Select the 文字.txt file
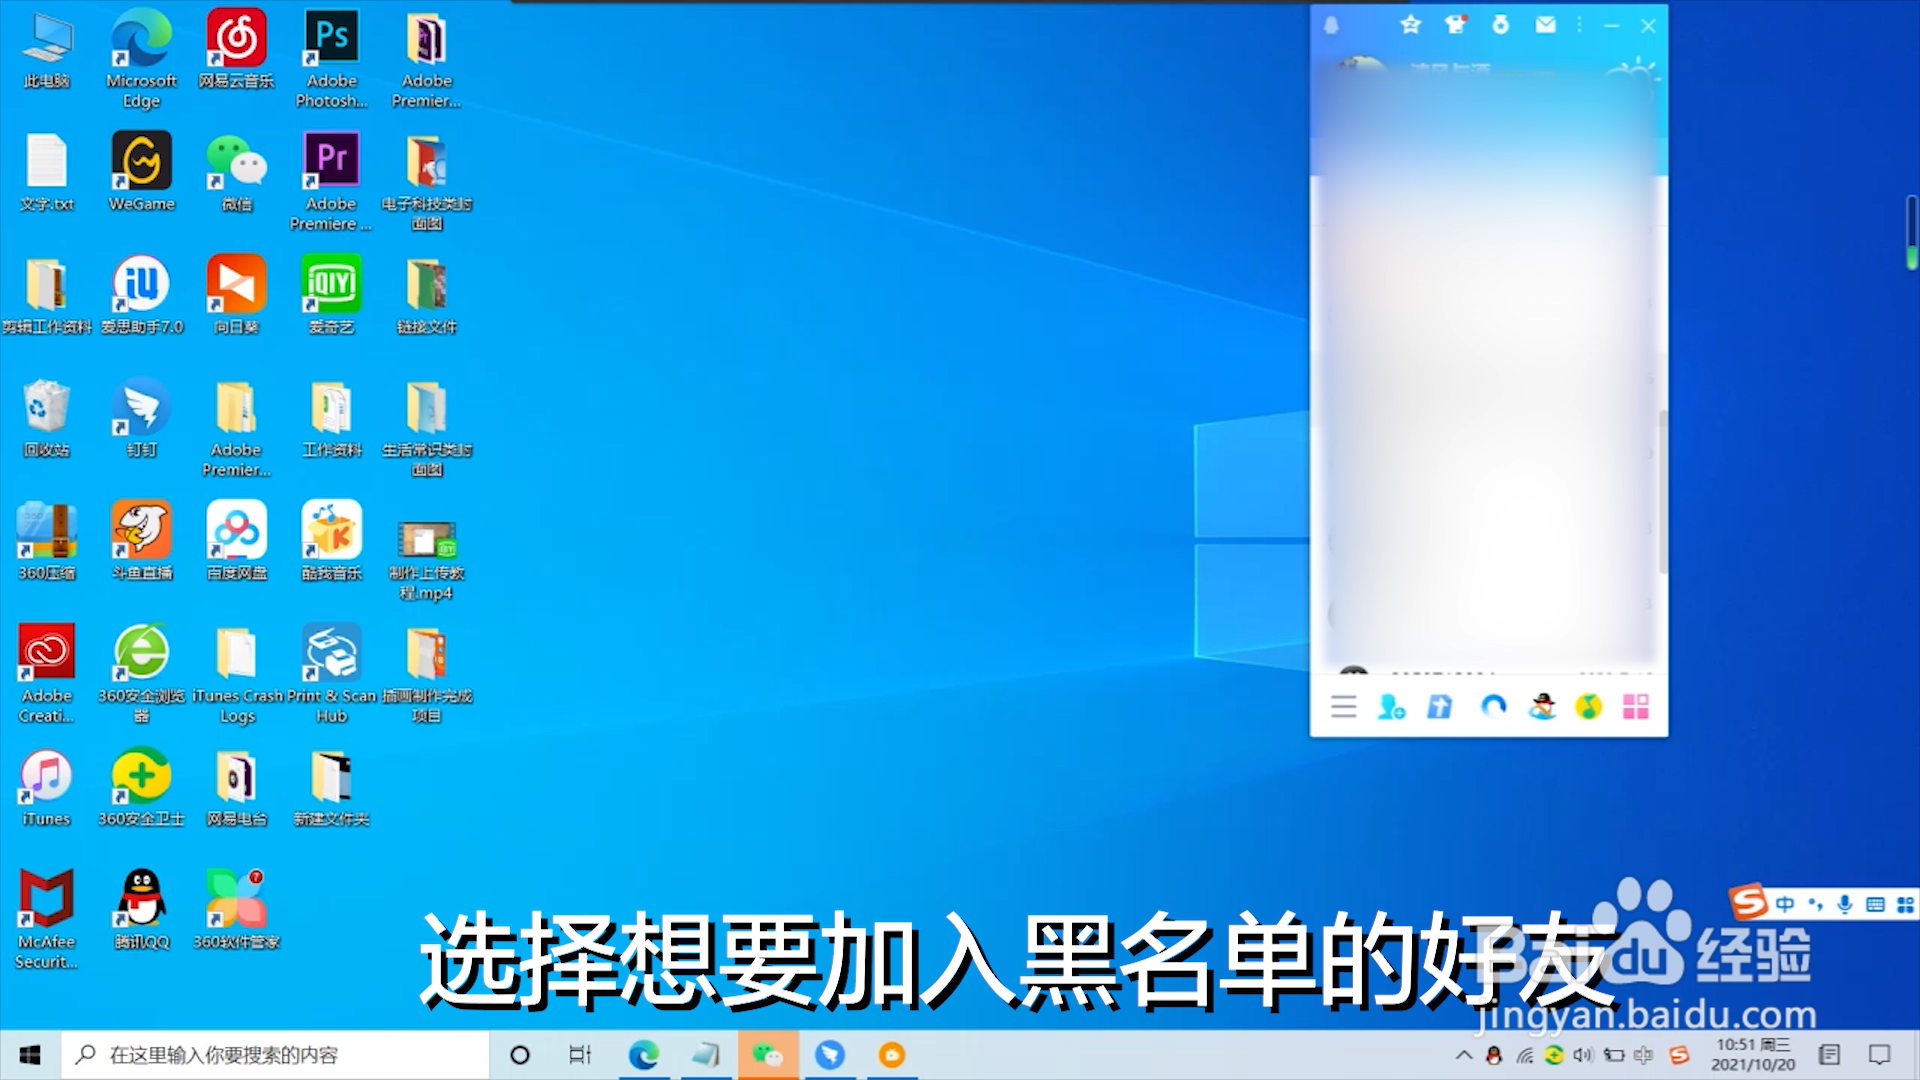Viewport: 1920px width, 1080px height. coord(47,171)
